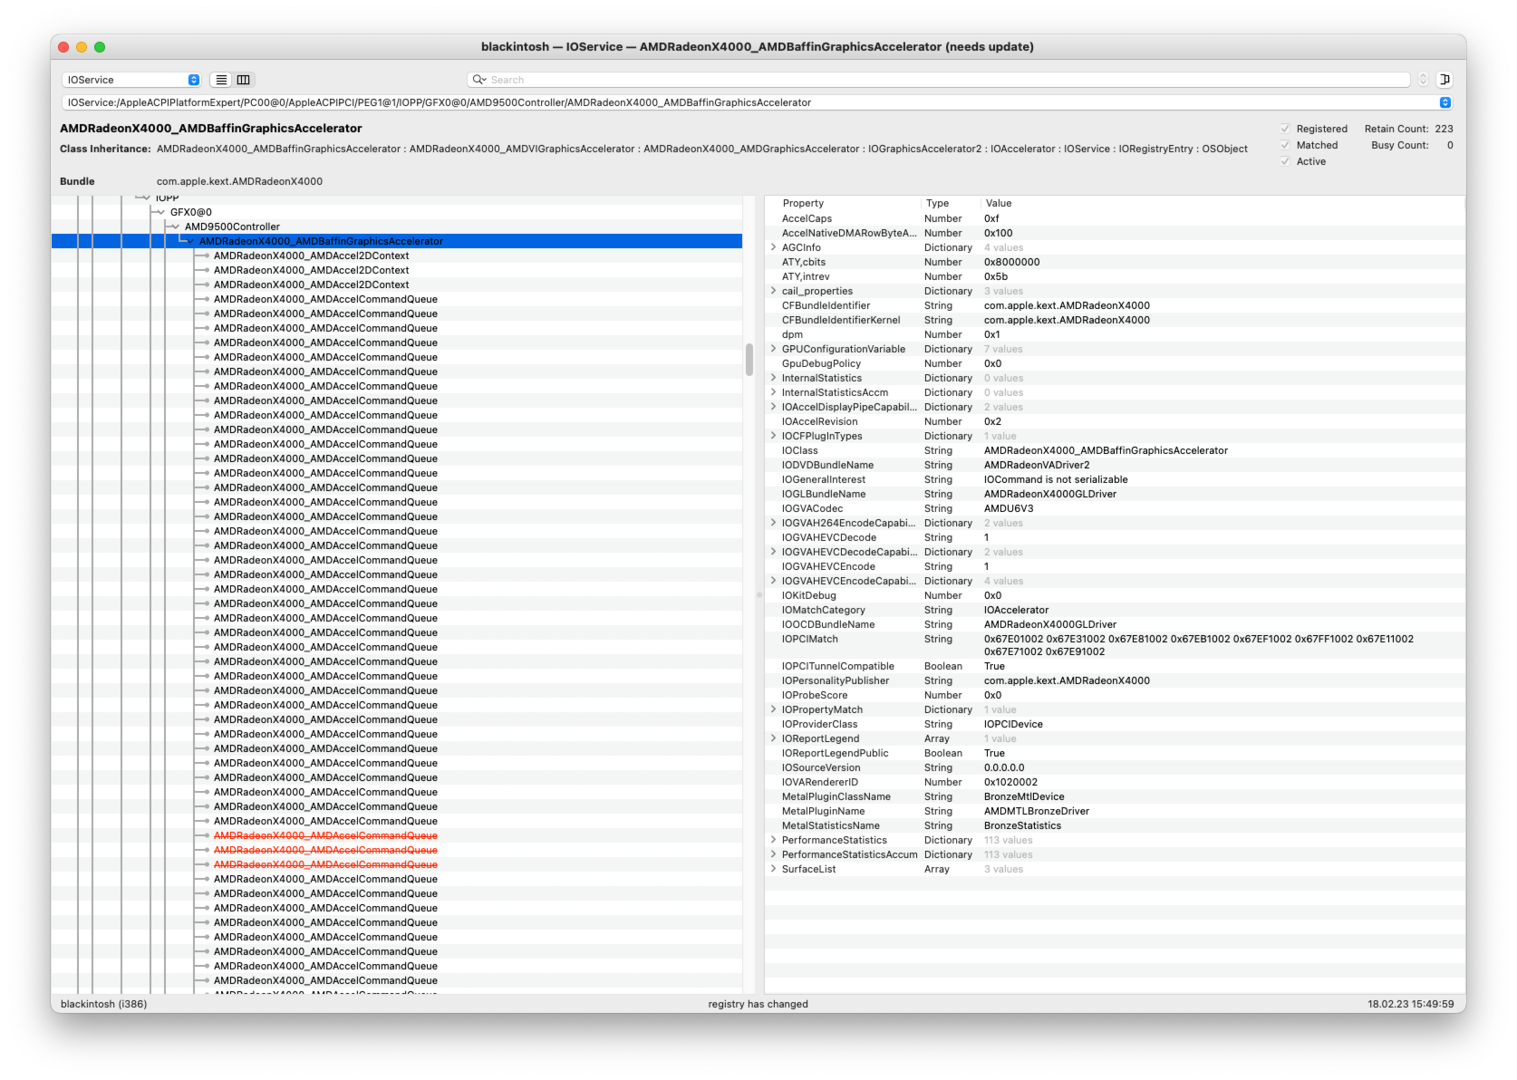The image size is (1517, 1080).
Task: Click the ATY,cbits value 0x8000000
Action: point(1012,262)
